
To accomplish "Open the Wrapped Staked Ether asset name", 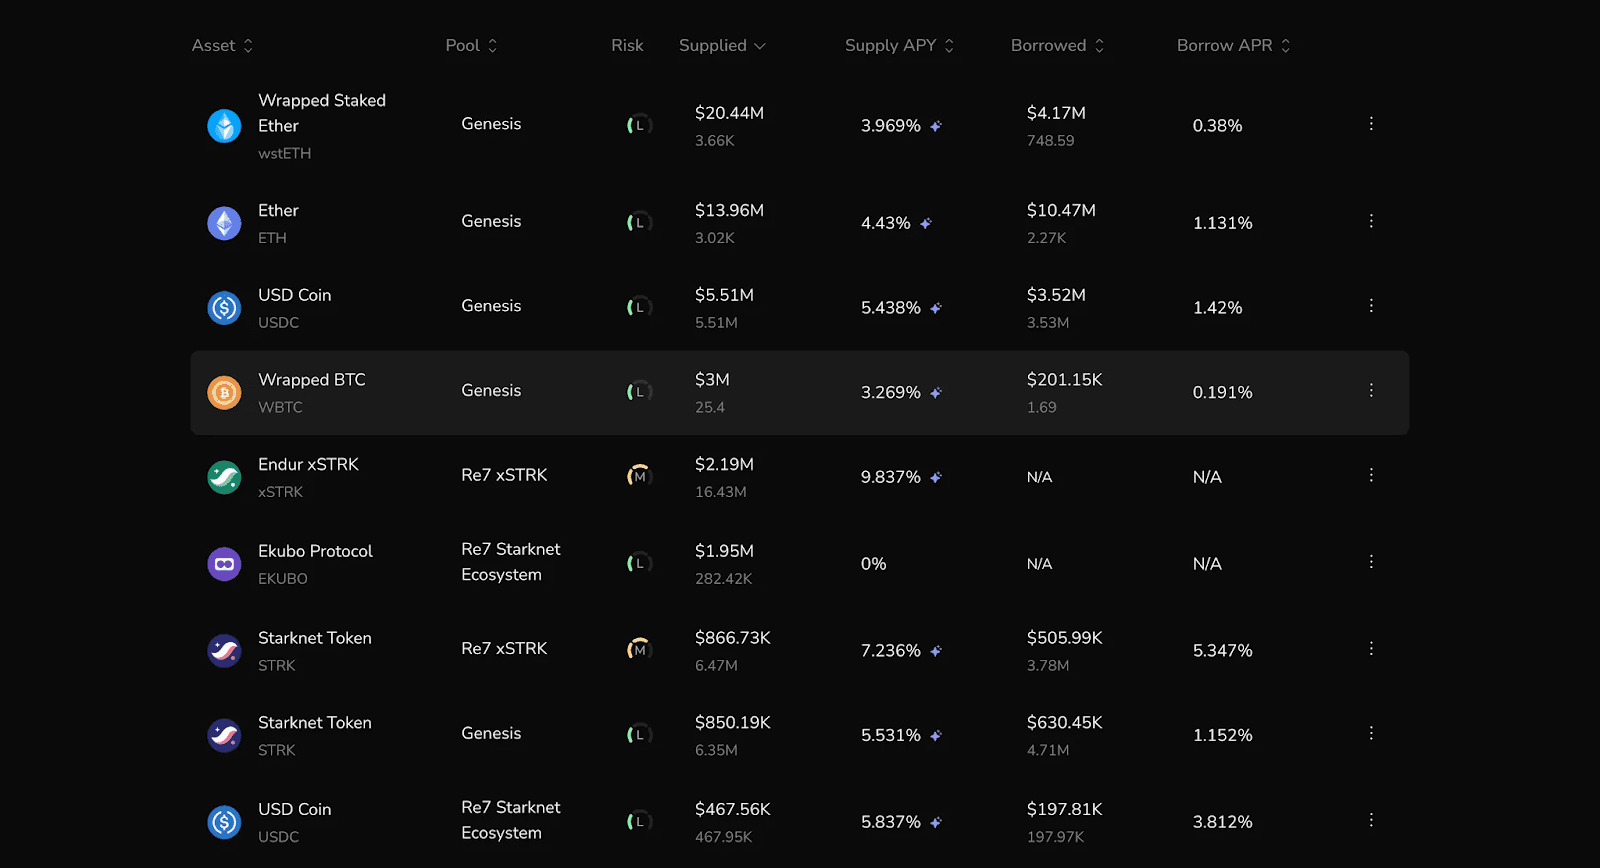I will (322, 113).
